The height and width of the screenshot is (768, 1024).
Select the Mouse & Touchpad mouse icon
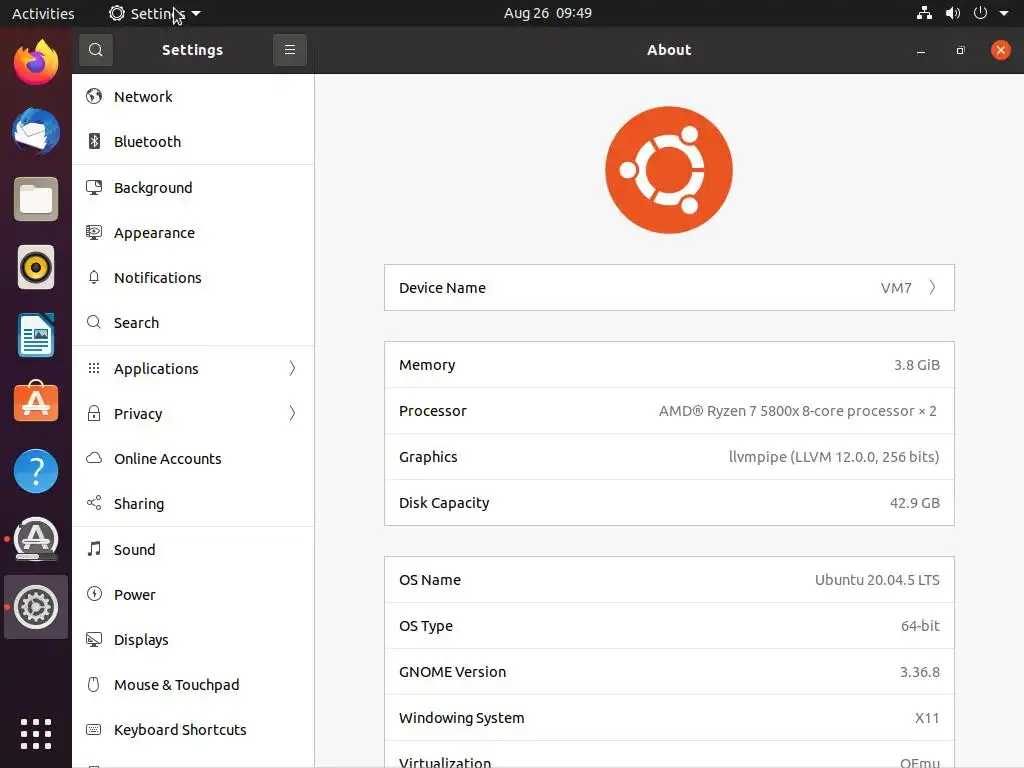coord(94,684)
